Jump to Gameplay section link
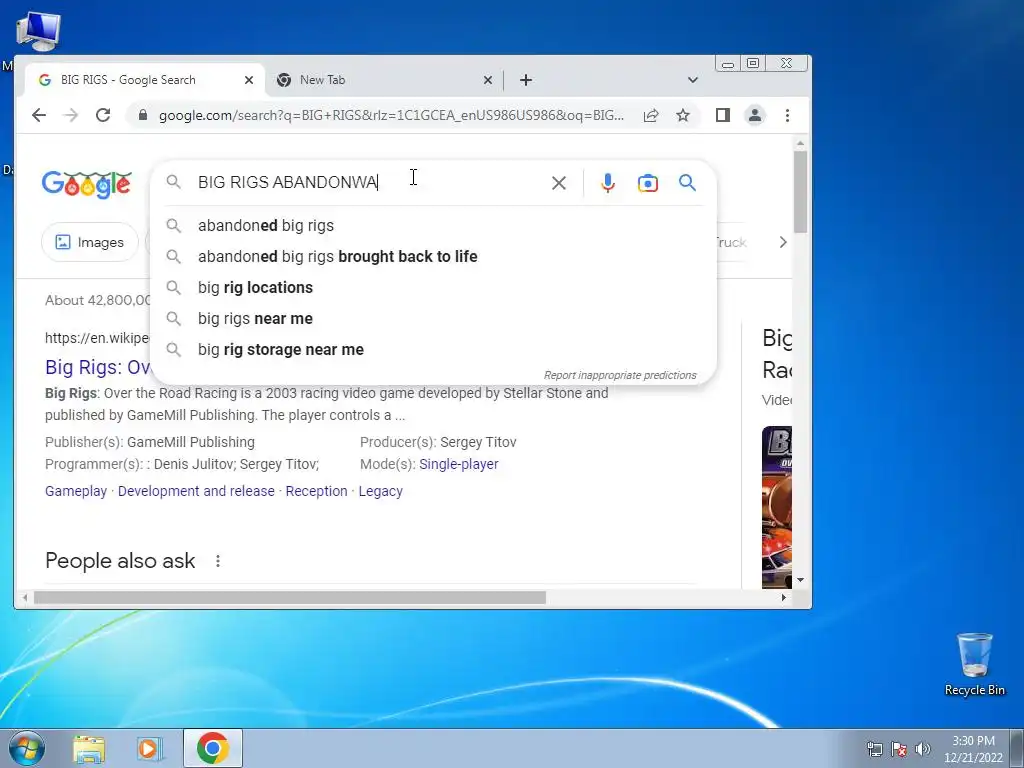Image resolution: width=1024 pixels, height=768 pixels. (76, 491)
